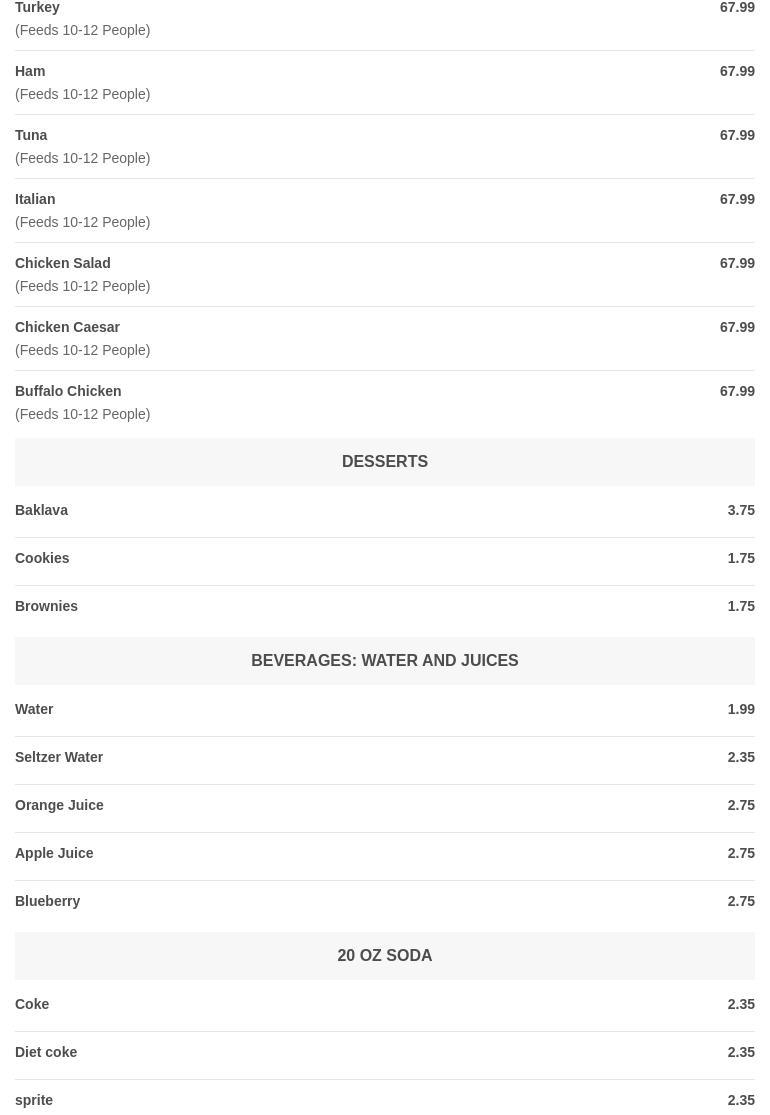The image size is (770, 1115).
Task: Pick the Orange Juice item
Action: [59, 805]
